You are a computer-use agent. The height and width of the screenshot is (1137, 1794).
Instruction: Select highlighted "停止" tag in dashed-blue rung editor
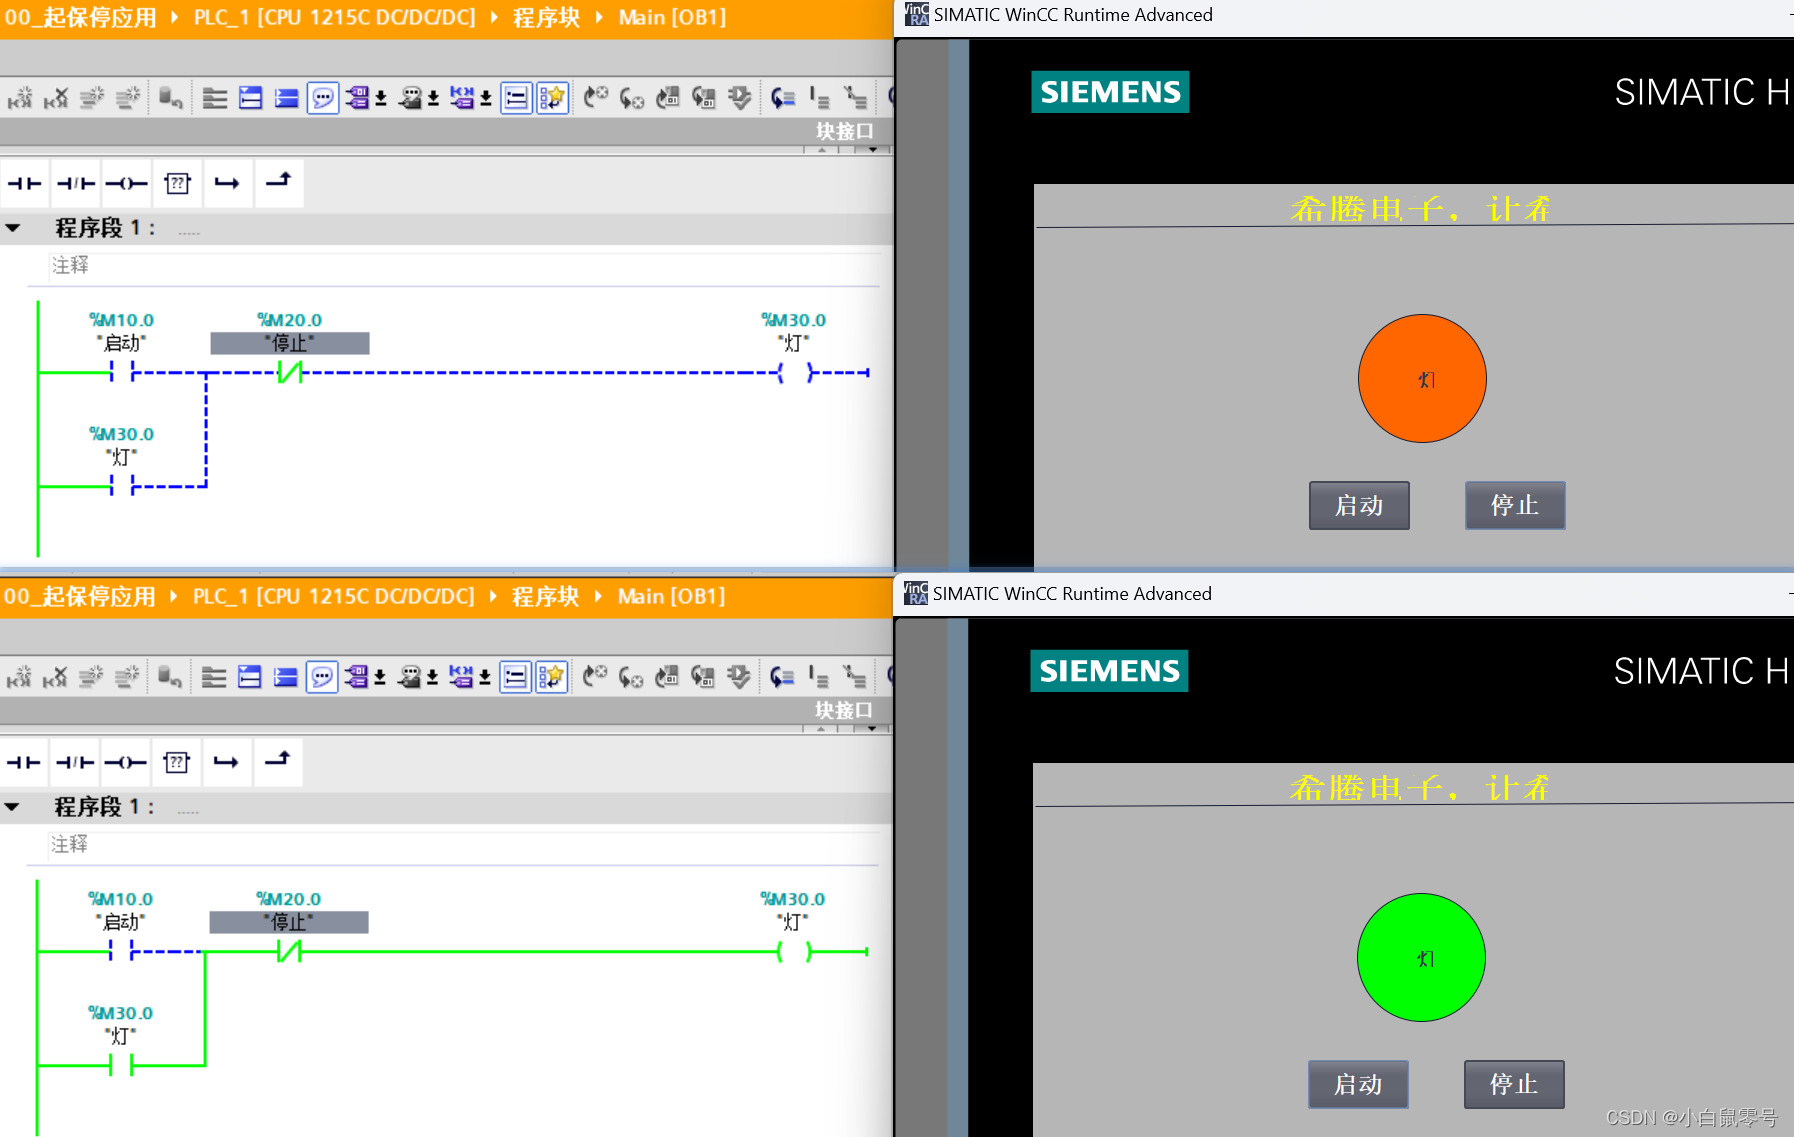click(x=290, y=343)
